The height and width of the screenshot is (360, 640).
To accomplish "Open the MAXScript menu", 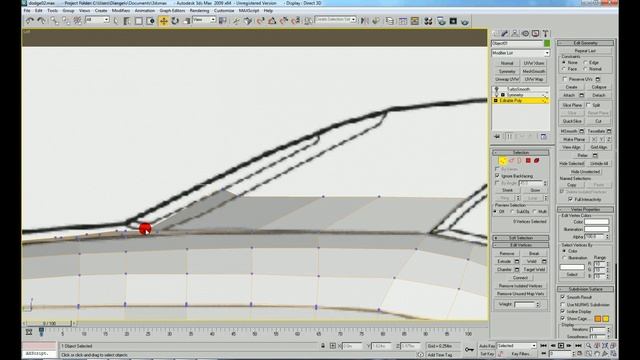I will pyautogui.click(x=249, y=11).
